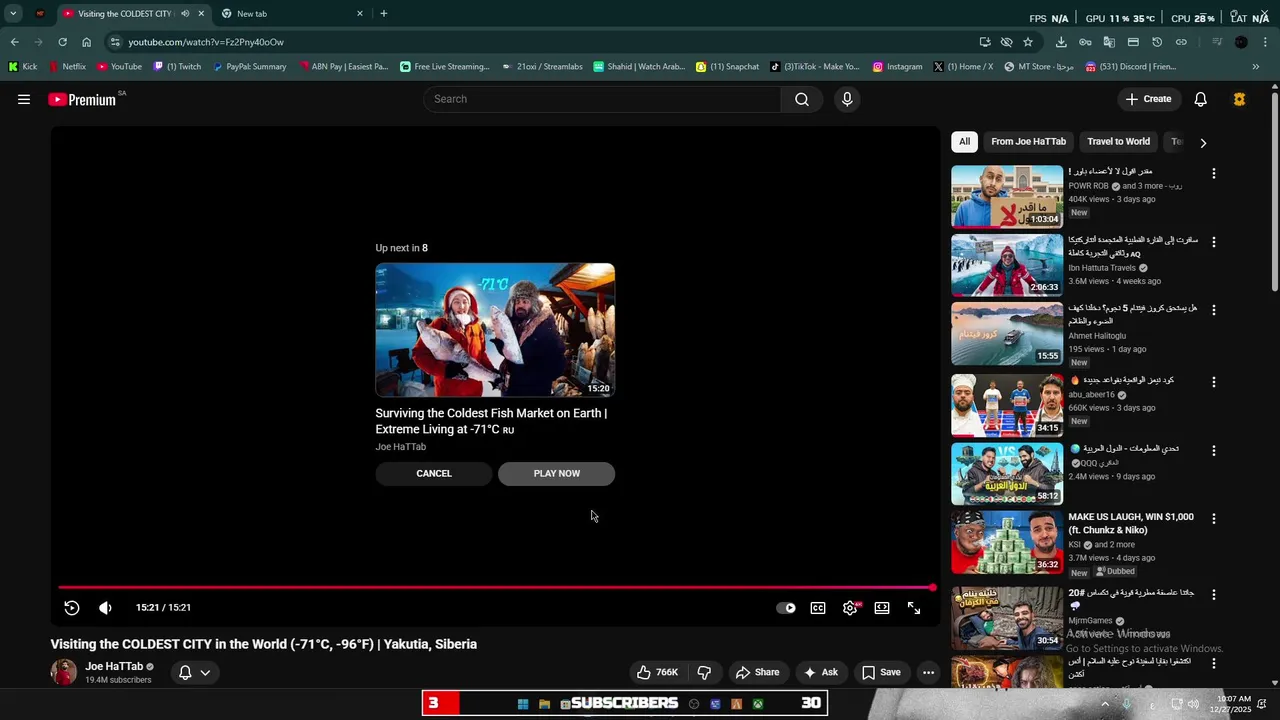This screenshot has height=720, width=1280.
Task: Open the Xbox app in taskbar
Action: [x=758, y=704]
